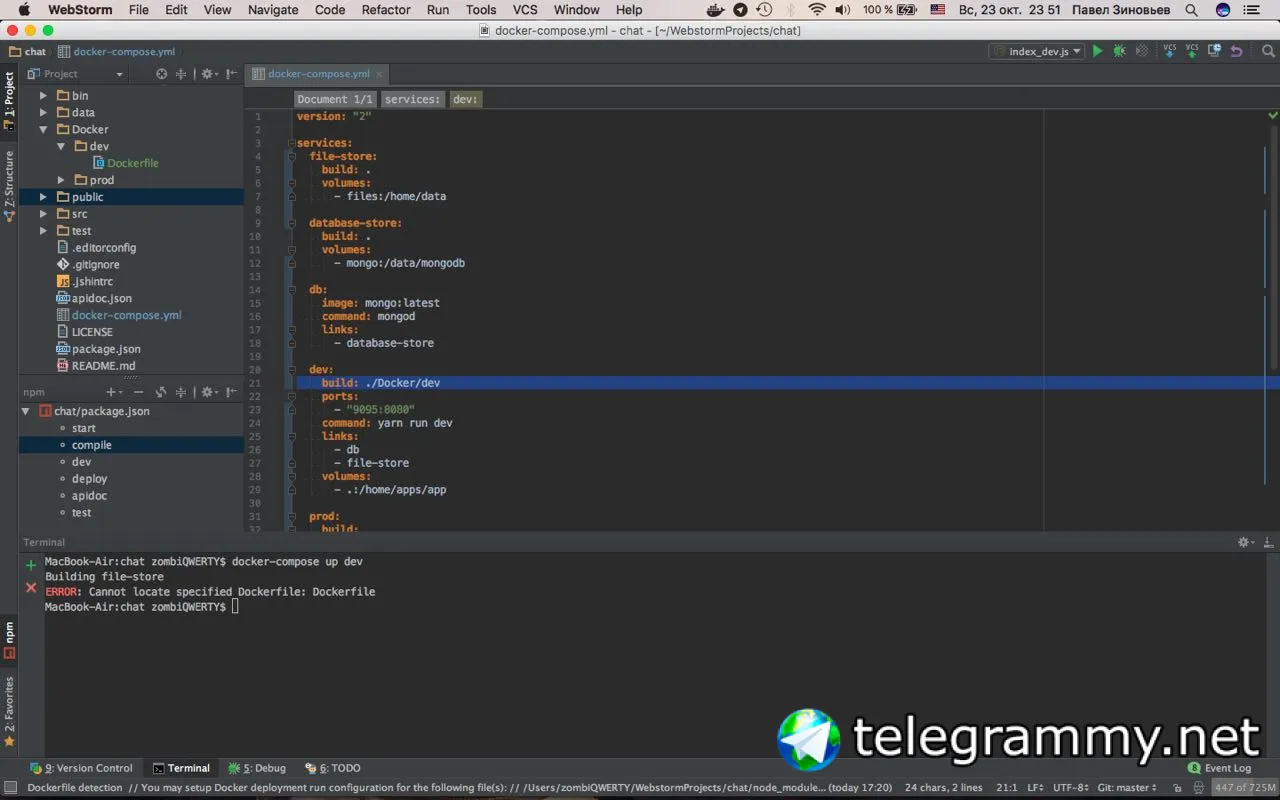Open the 9: Version Control tab
This screenshot has width=1280, height=800.
click(81, 768)
